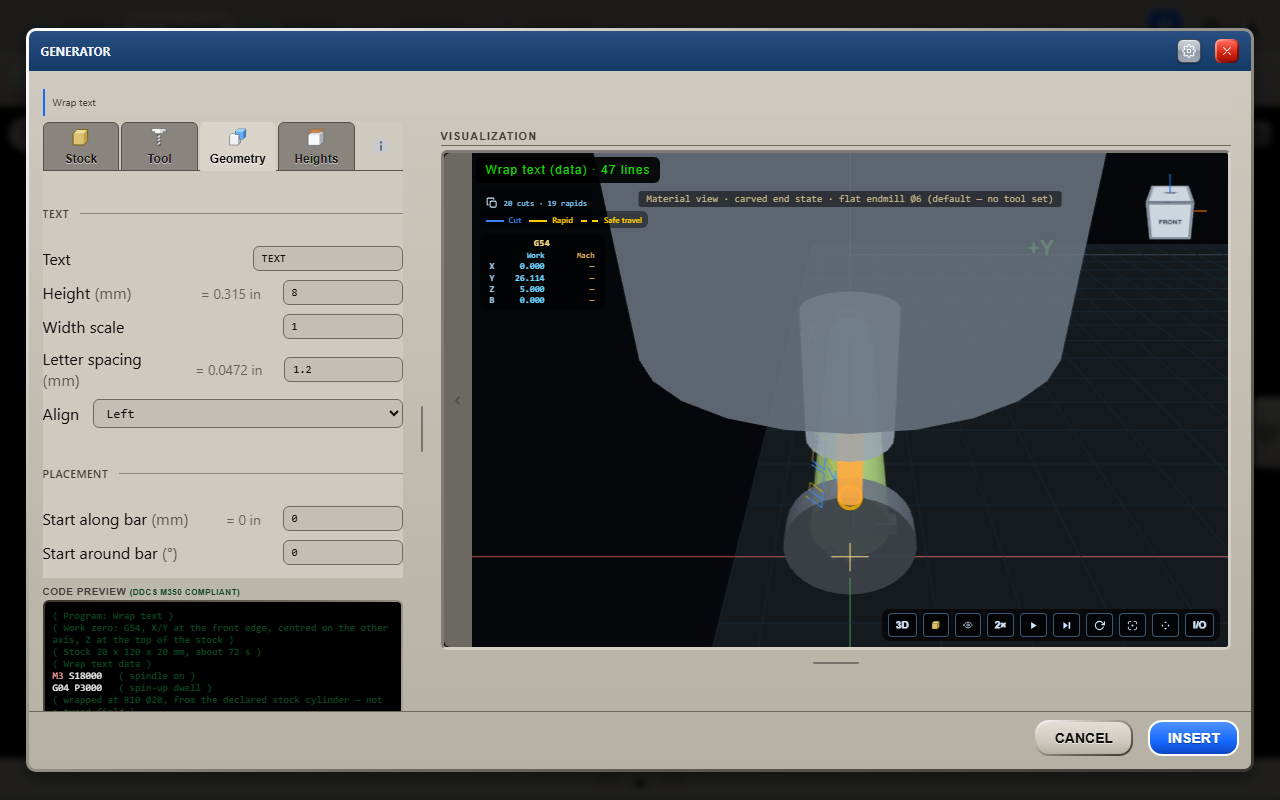Toggle the I/O panel button
Screen dimensions: 1280x800
coord(1198,625)
